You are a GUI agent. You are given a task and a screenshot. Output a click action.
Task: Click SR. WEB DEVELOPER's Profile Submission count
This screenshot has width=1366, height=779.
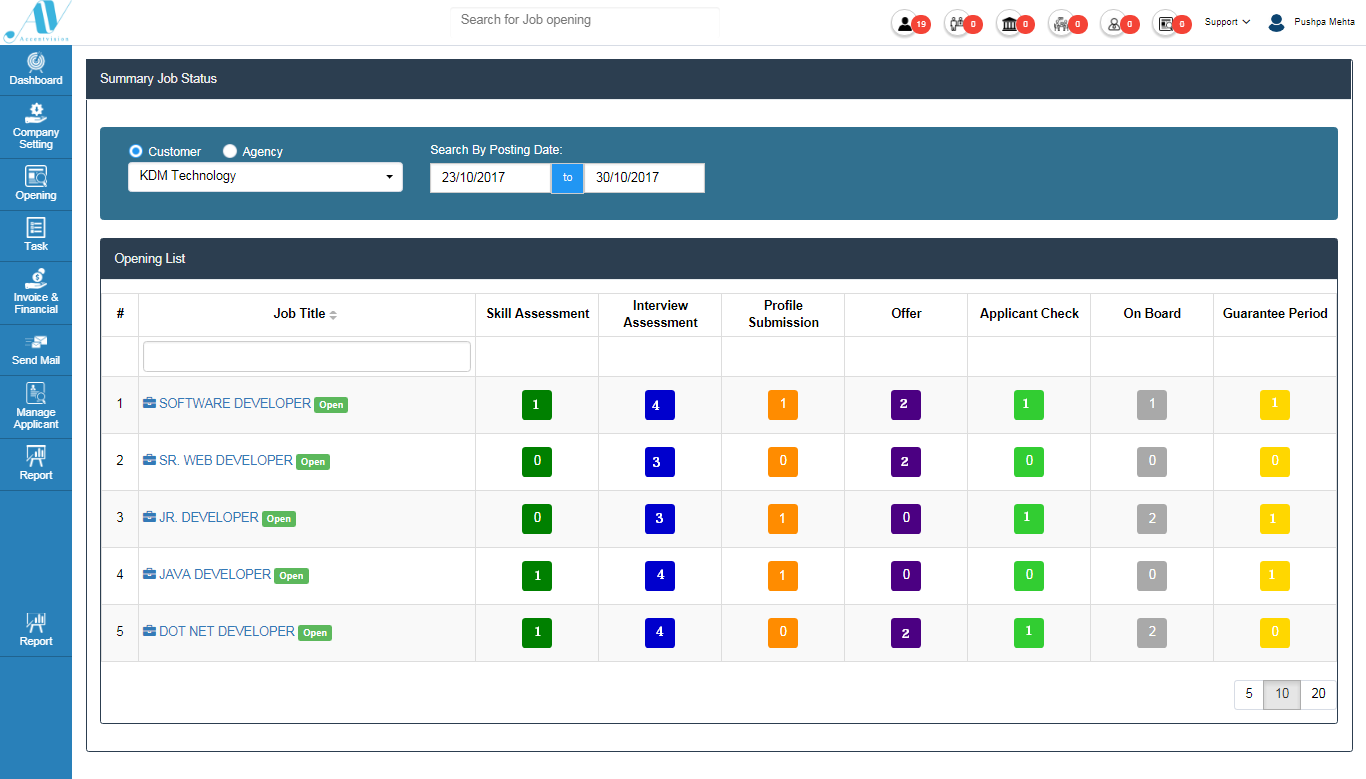[x=783, y=462]
